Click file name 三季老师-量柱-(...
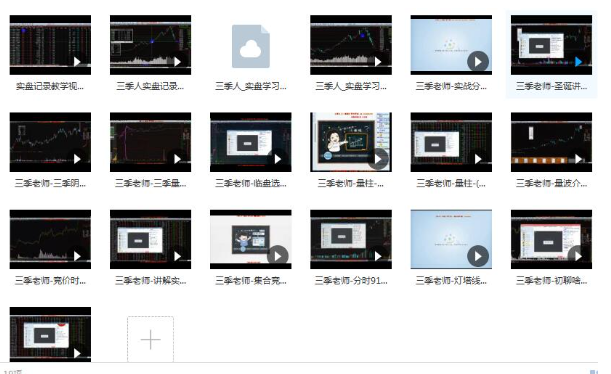 [451, 183]
